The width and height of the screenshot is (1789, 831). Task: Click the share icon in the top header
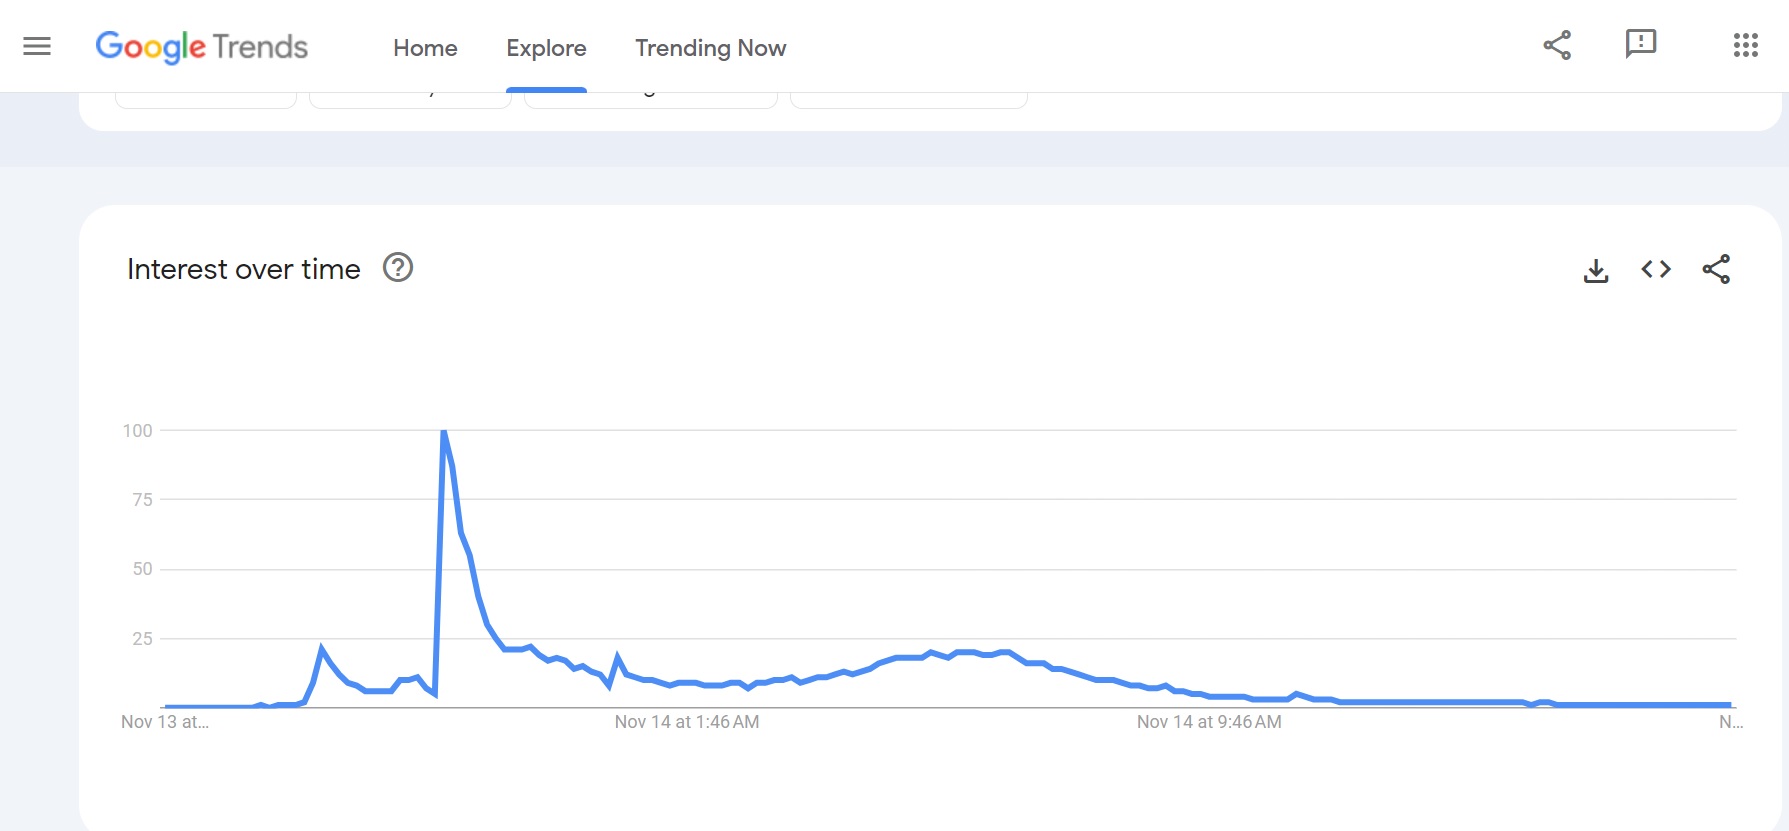click(x=1557, y=45)
